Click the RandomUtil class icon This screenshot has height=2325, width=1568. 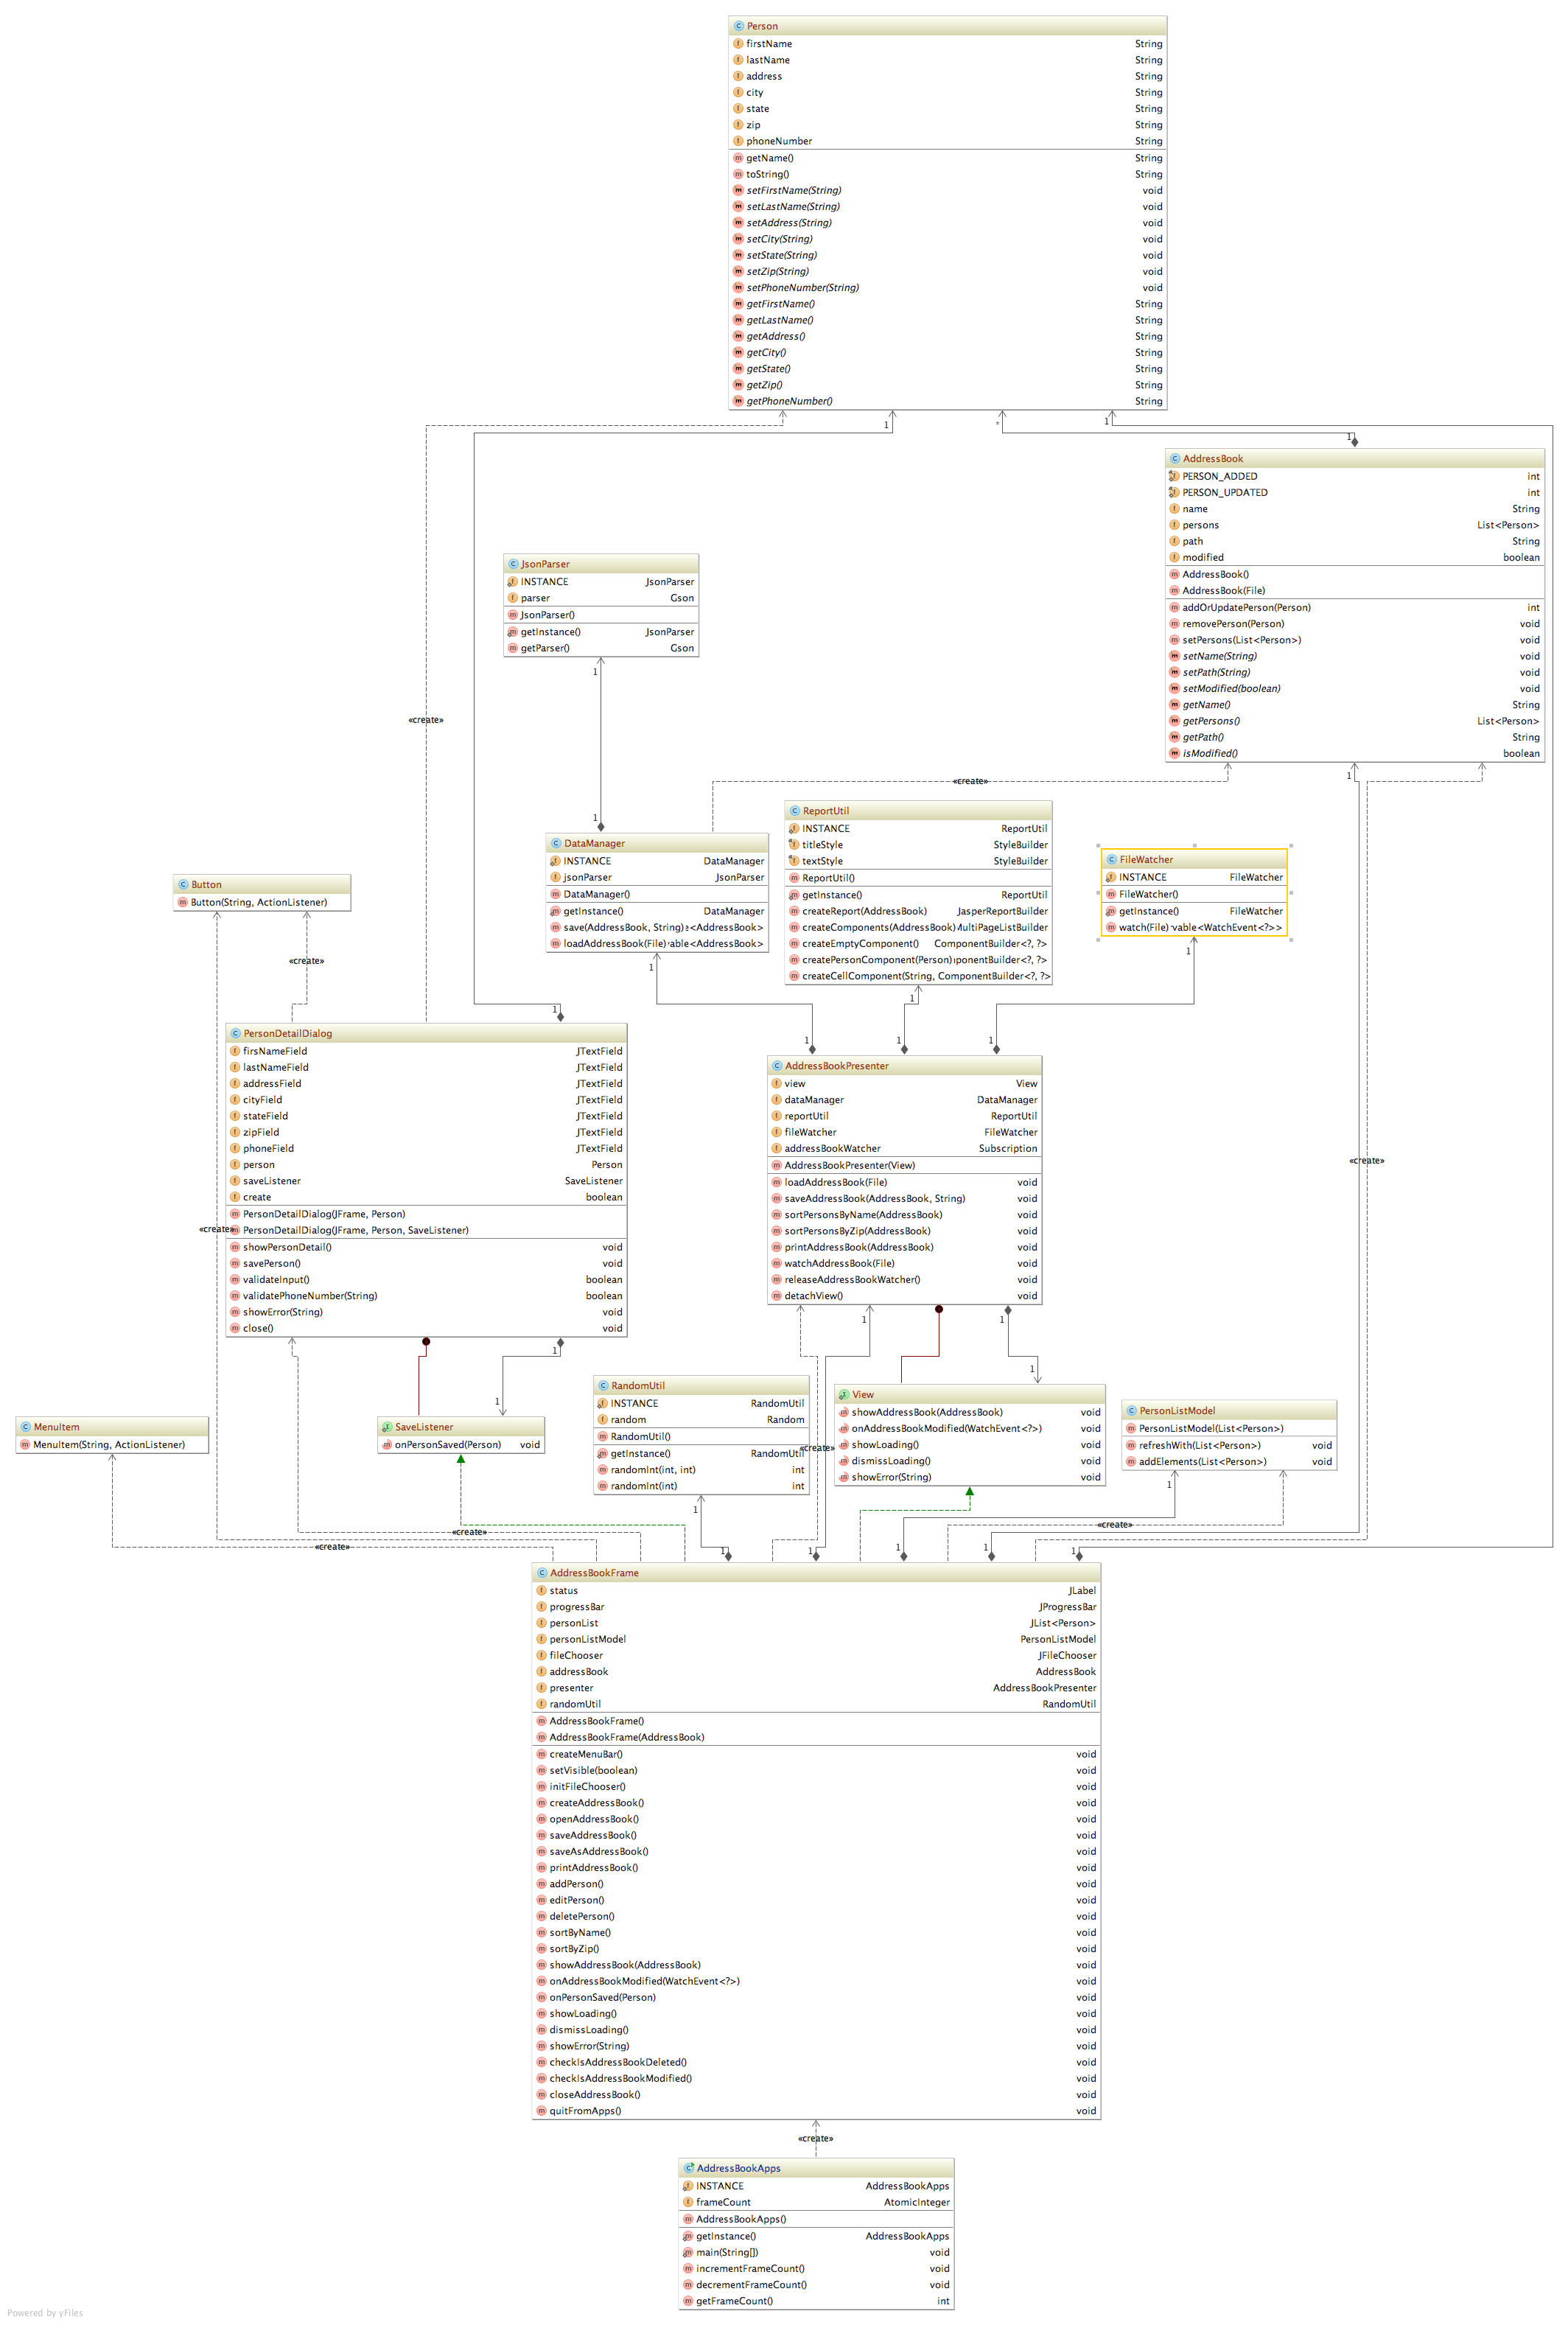(603, 1386)
